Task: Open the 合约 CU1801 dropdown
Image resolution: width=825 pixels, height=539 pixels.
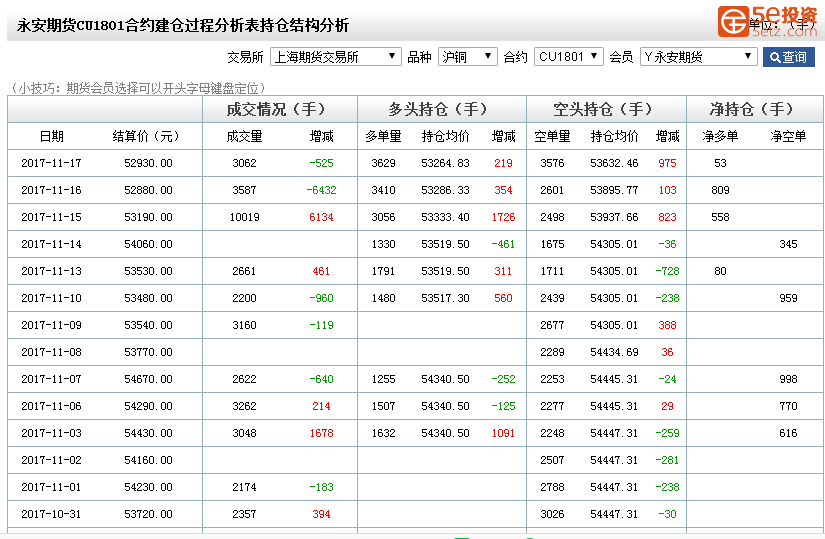Action: tap(568, 57)
